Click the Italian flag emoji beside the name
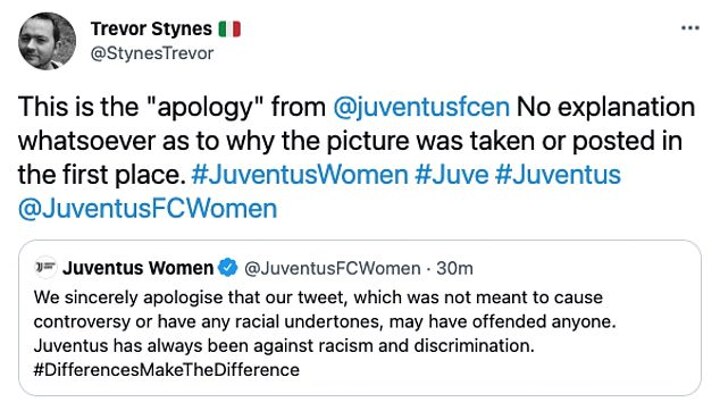Screen dimensions: 720x411 [229, 30]
